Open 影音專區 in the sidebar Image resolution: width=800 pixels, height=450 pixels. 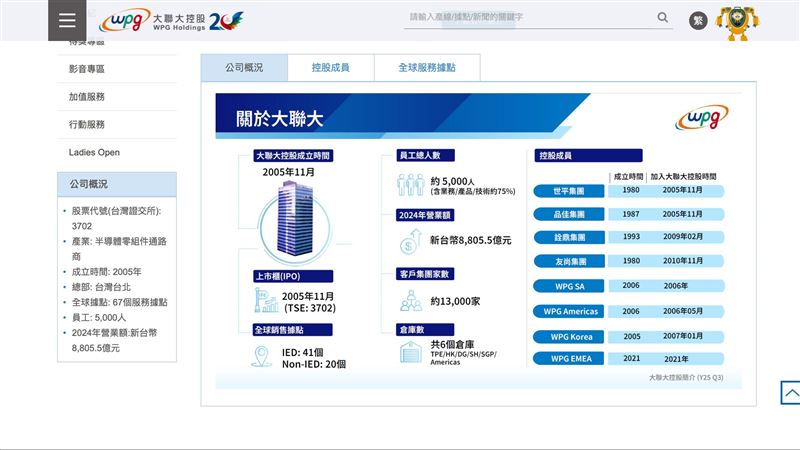coord(87,69)
